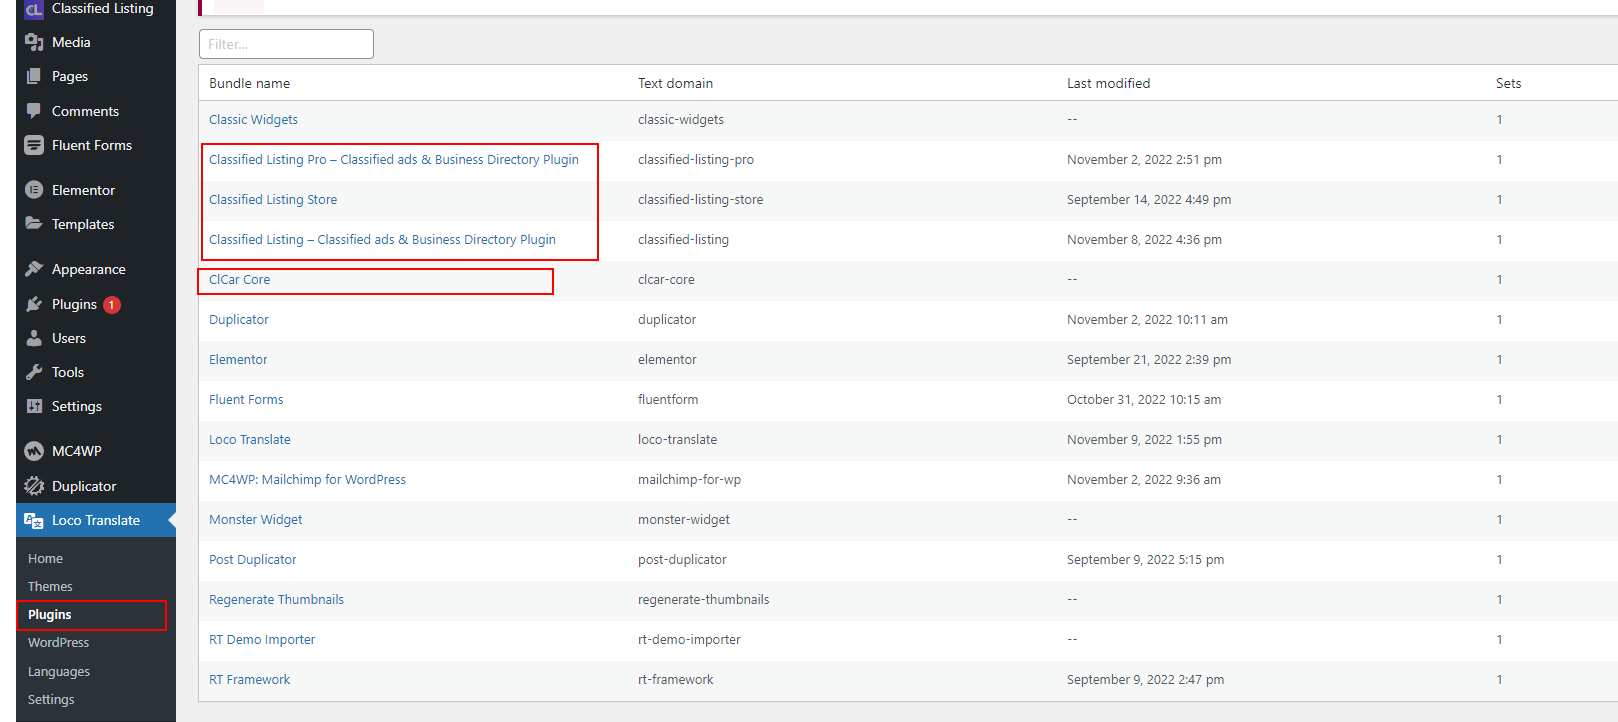Open the Fluent Forms menu item

(92, 145)
